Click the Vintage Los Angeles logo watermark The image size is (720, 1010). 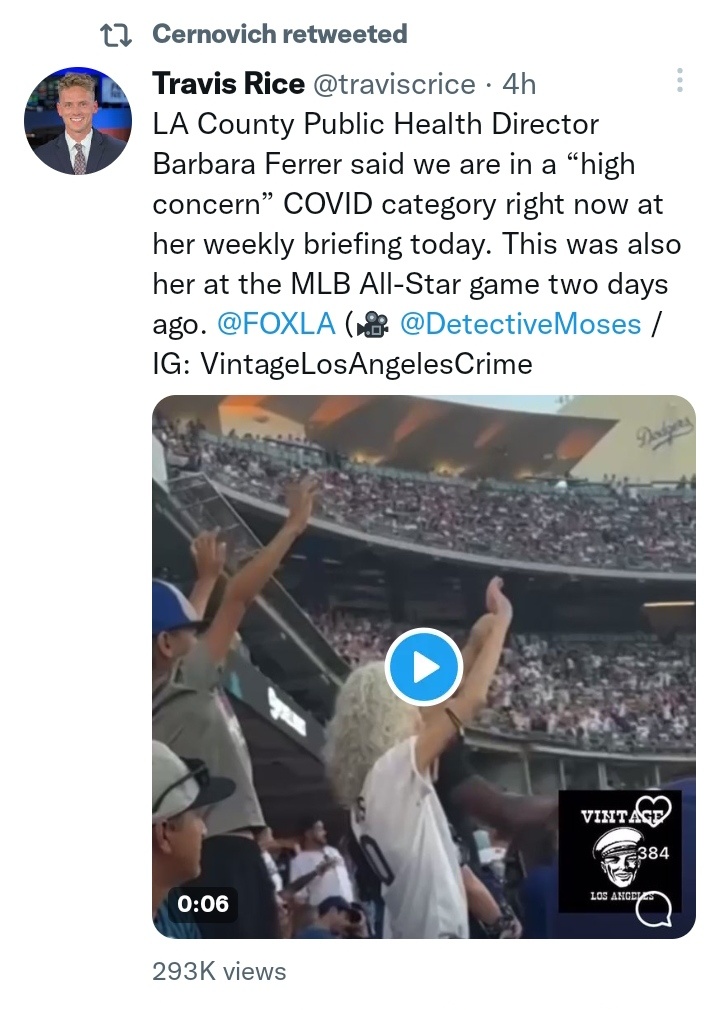(x=620, y=852)
